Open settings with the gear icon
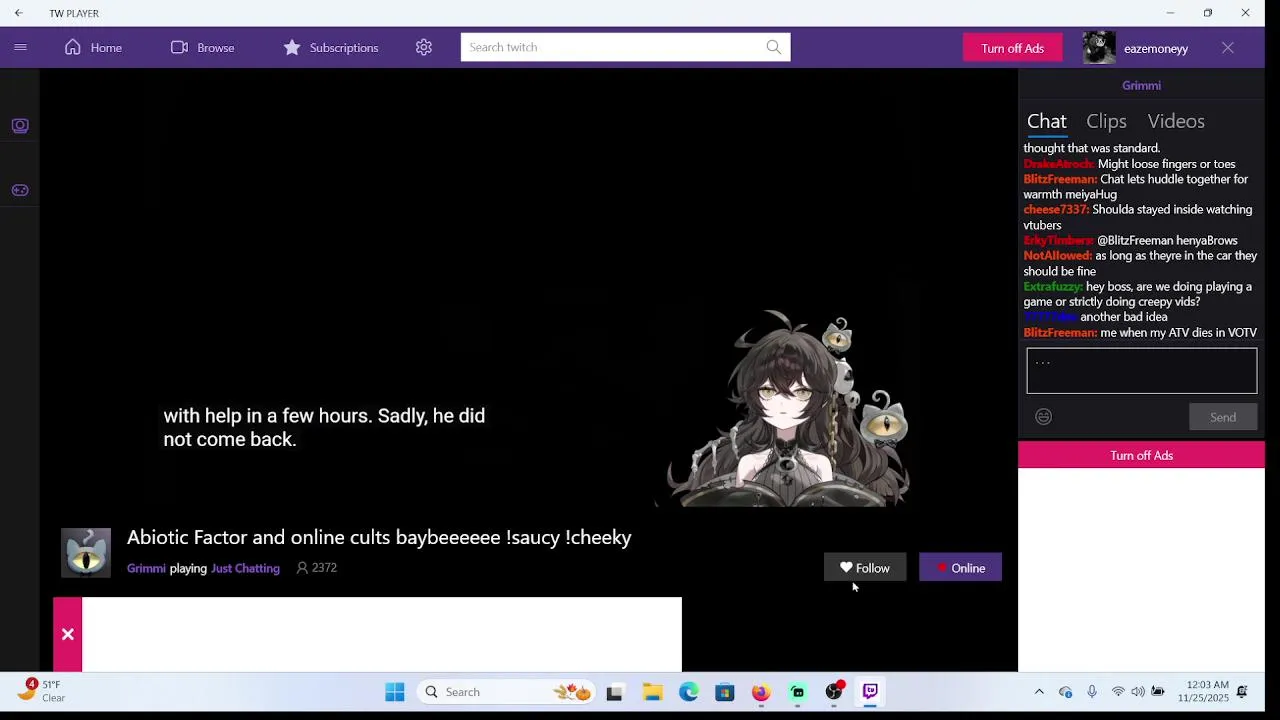The height and width of the screenshot is (720, 1280). [x=424, y=47]
